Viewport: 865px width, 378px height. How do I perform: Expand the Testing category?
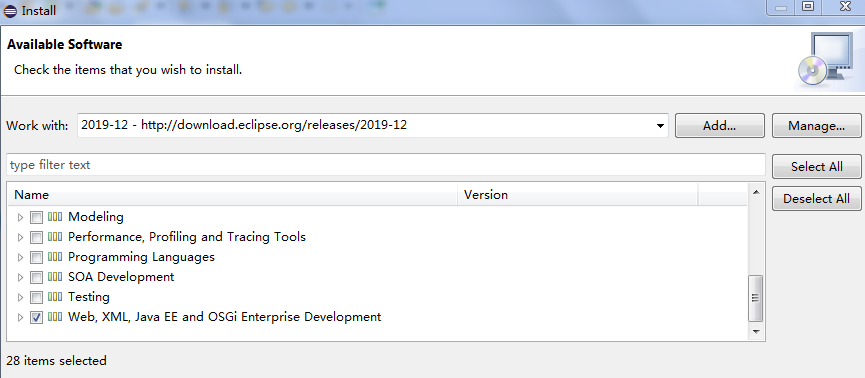[21, 297]
